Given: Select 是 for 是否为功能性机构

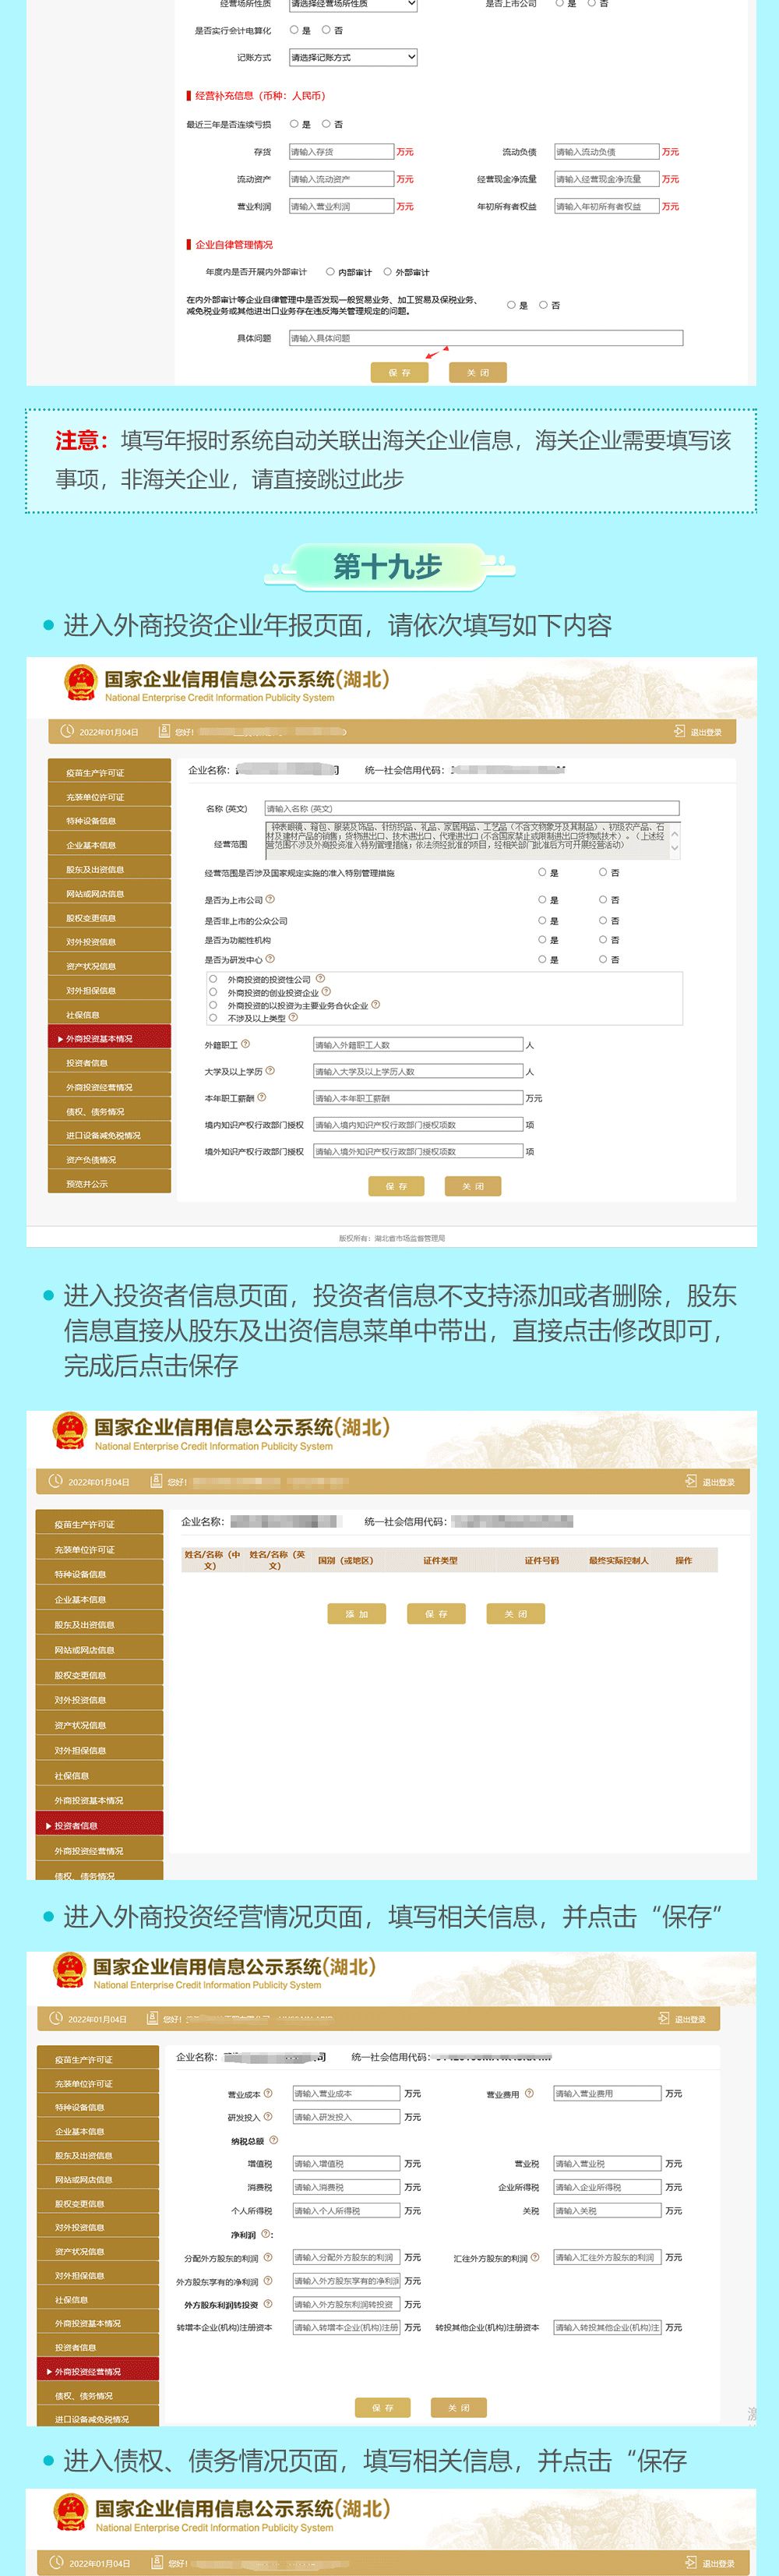Looking at the screenshot, I should point(542,940).
